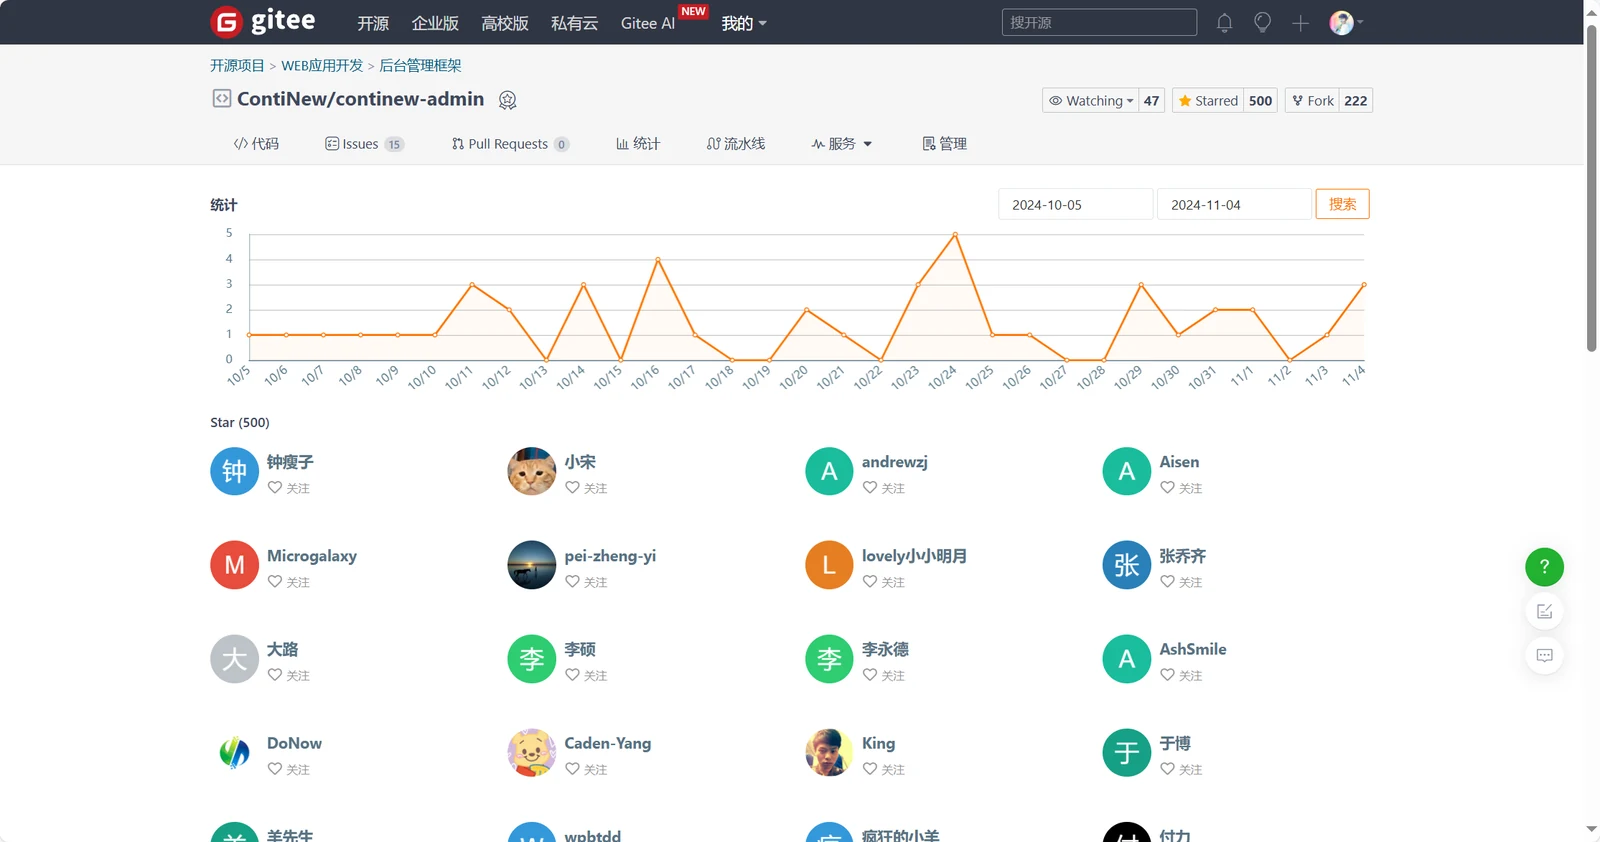Follow 钟瘦子 via heart 关注

[x=289, y=488]
